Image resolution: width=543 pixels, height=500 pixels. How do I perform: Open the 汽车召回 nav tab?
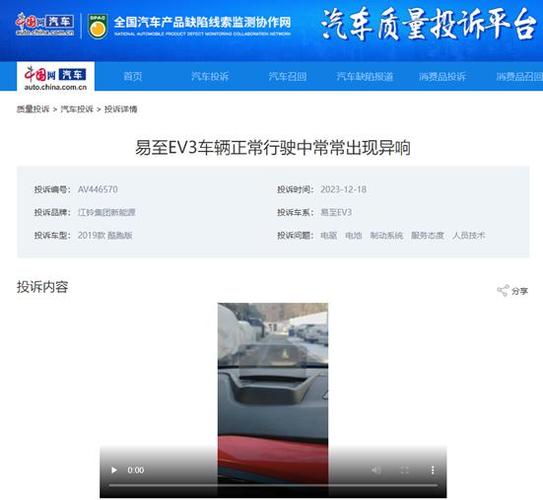click(287, 76)
